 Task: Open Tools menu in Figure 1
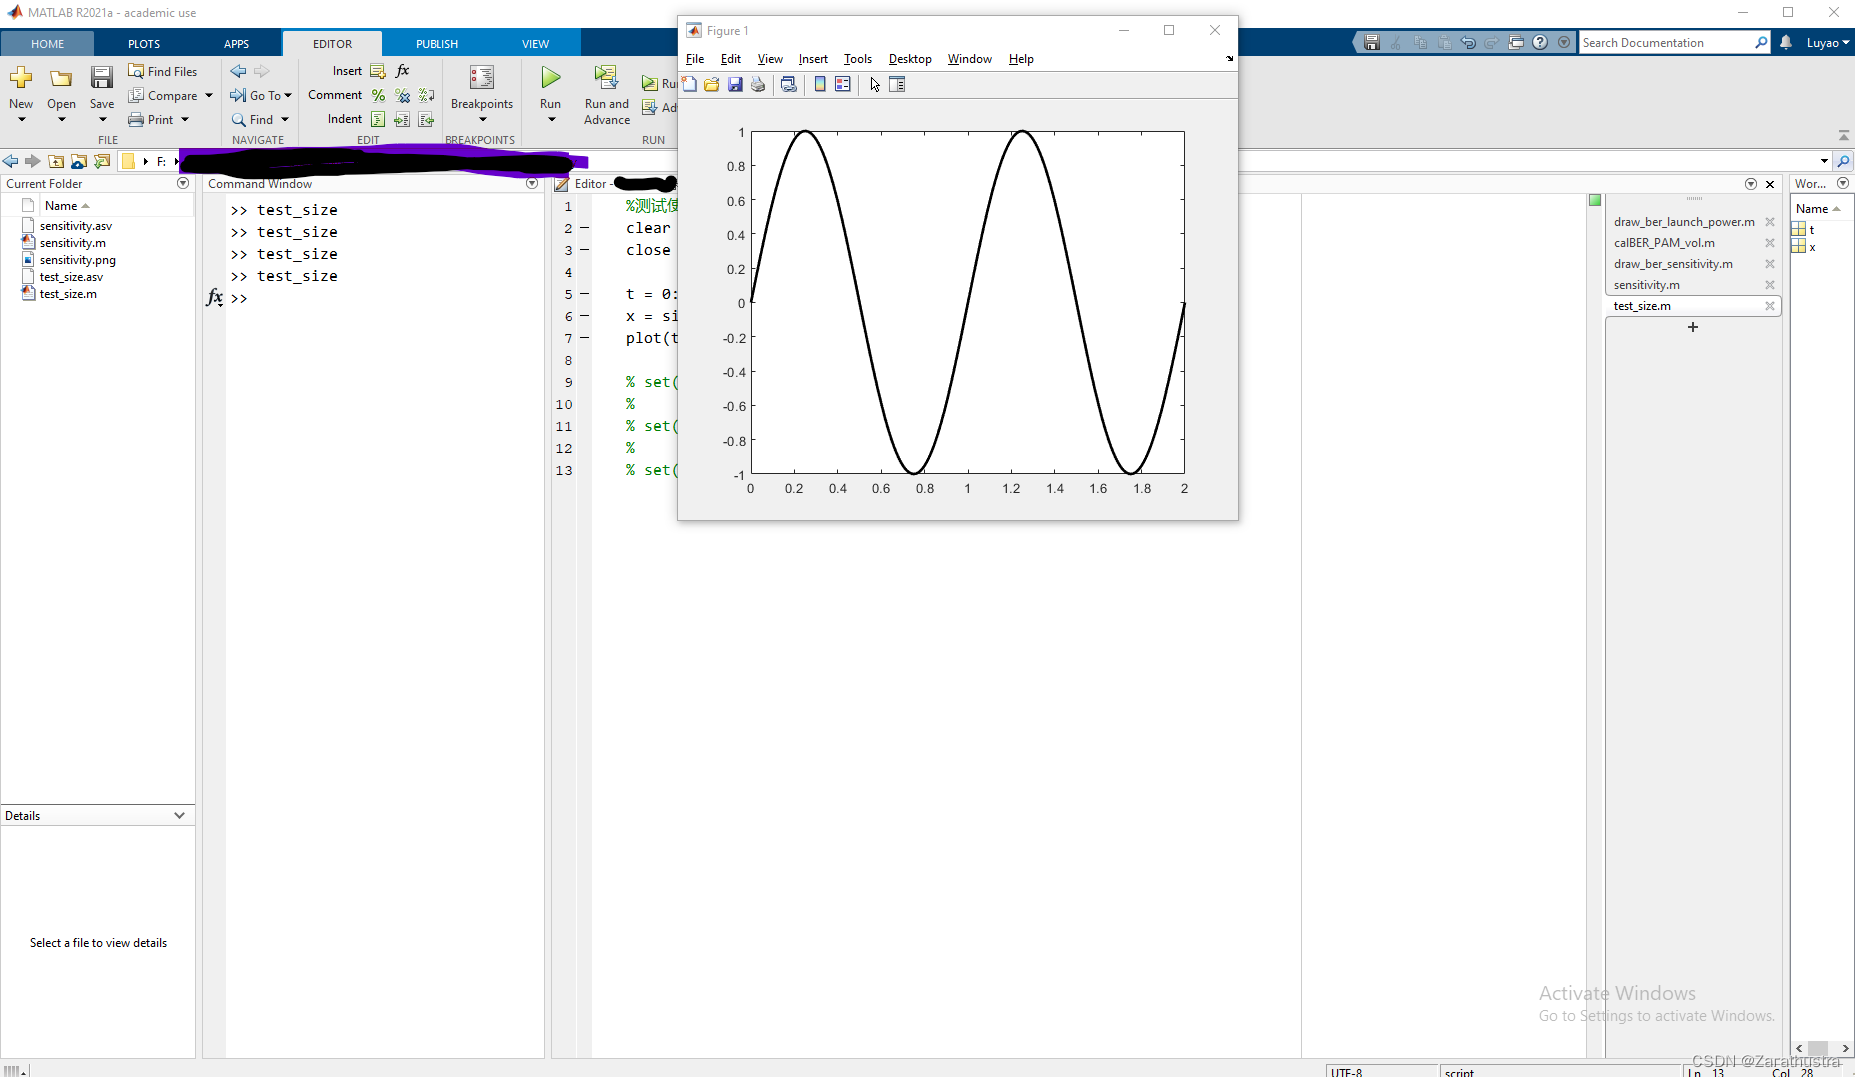[857, 59]
